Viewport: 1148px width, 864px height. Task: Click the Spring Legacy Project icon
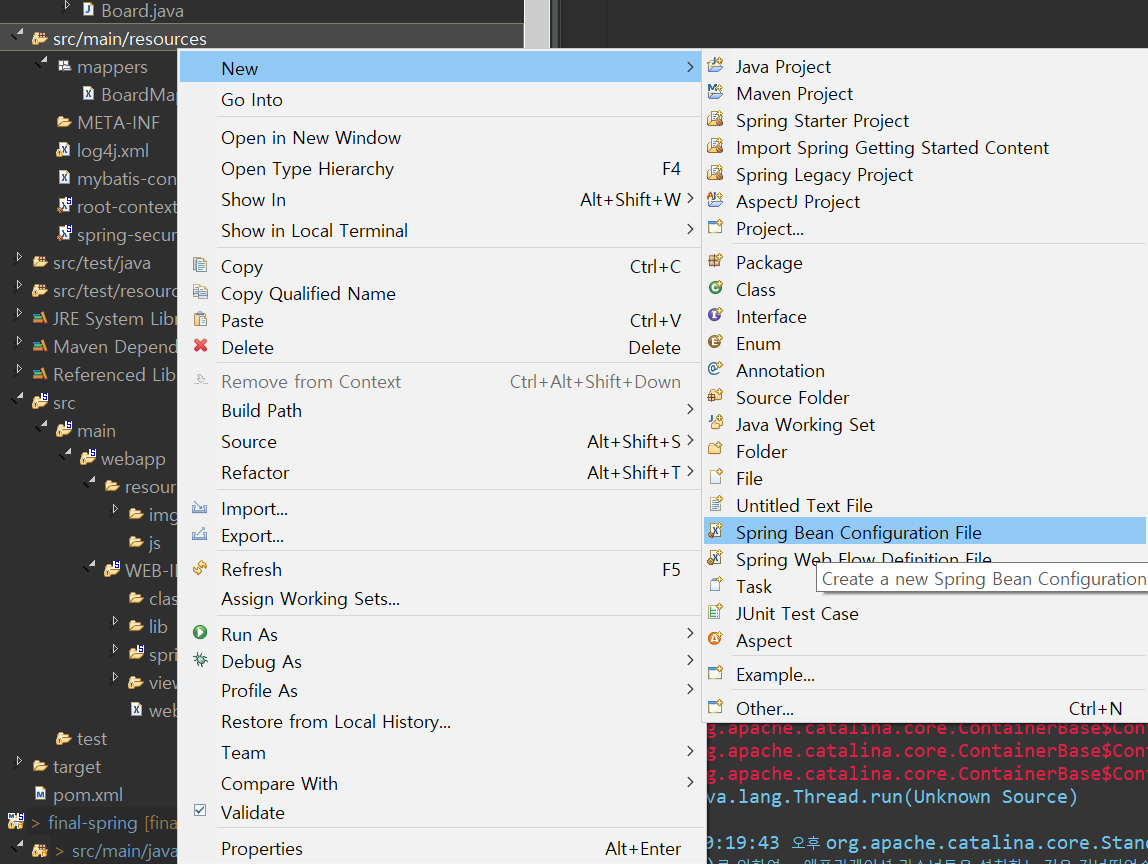(715, 174)
